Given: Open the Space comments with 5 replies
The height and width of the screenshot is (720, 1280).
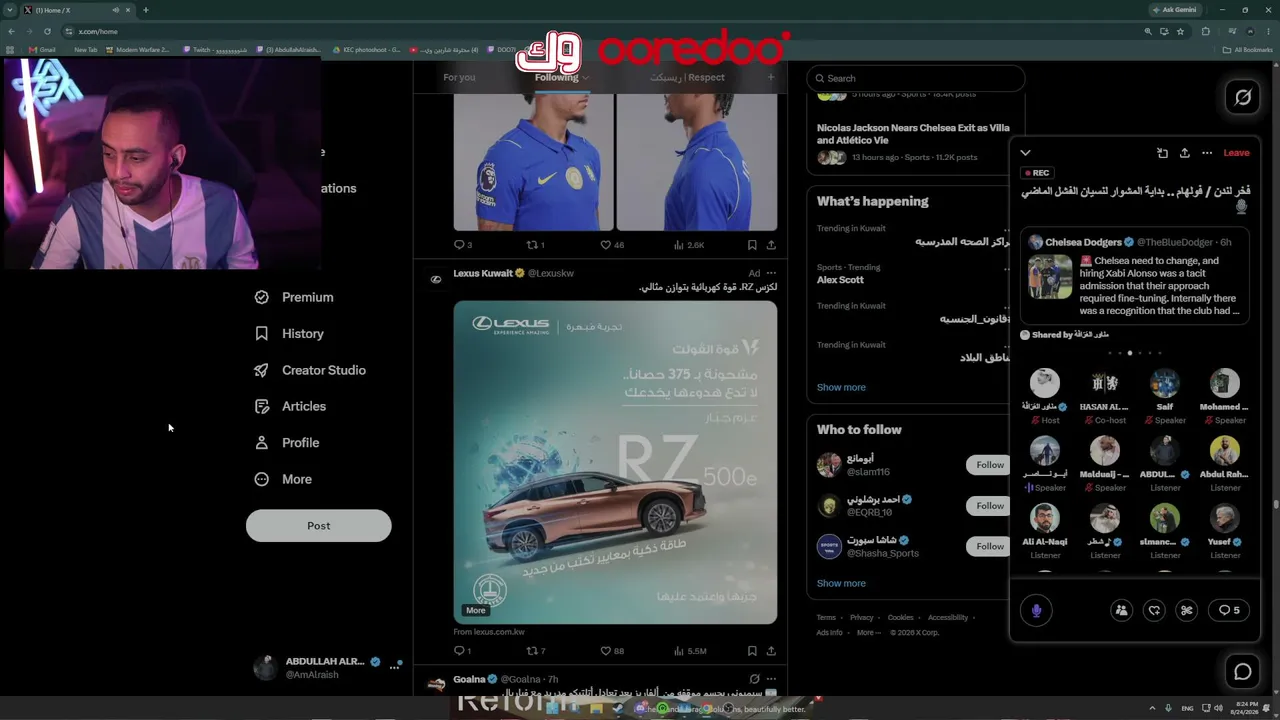Looking at the screenshot, I should pos(1229,610).
